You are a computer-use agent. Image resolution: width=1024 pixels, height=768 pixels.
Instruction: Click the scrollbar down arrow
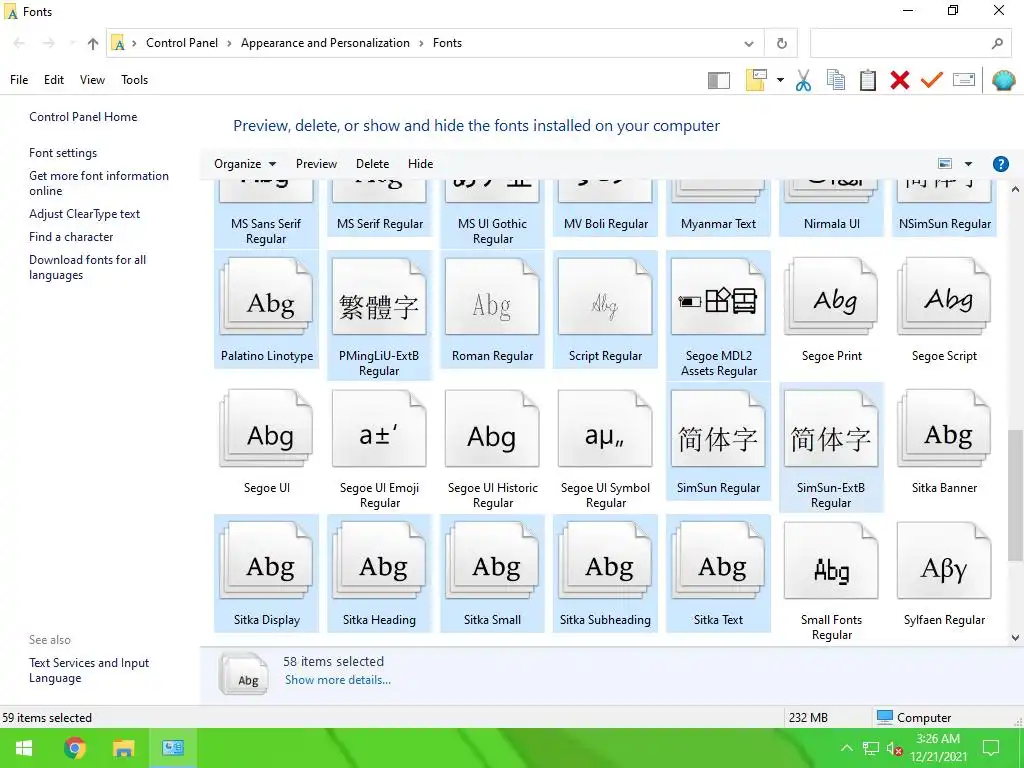point(1015,637)
